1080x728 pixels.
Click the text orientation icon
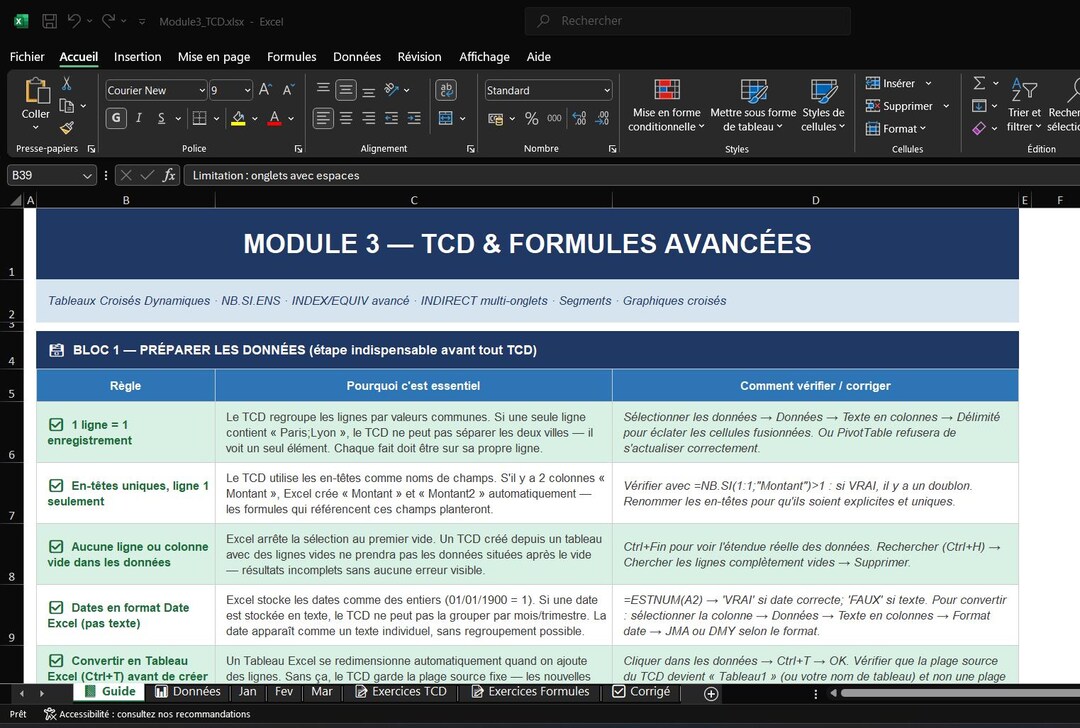tap(392, 90)
